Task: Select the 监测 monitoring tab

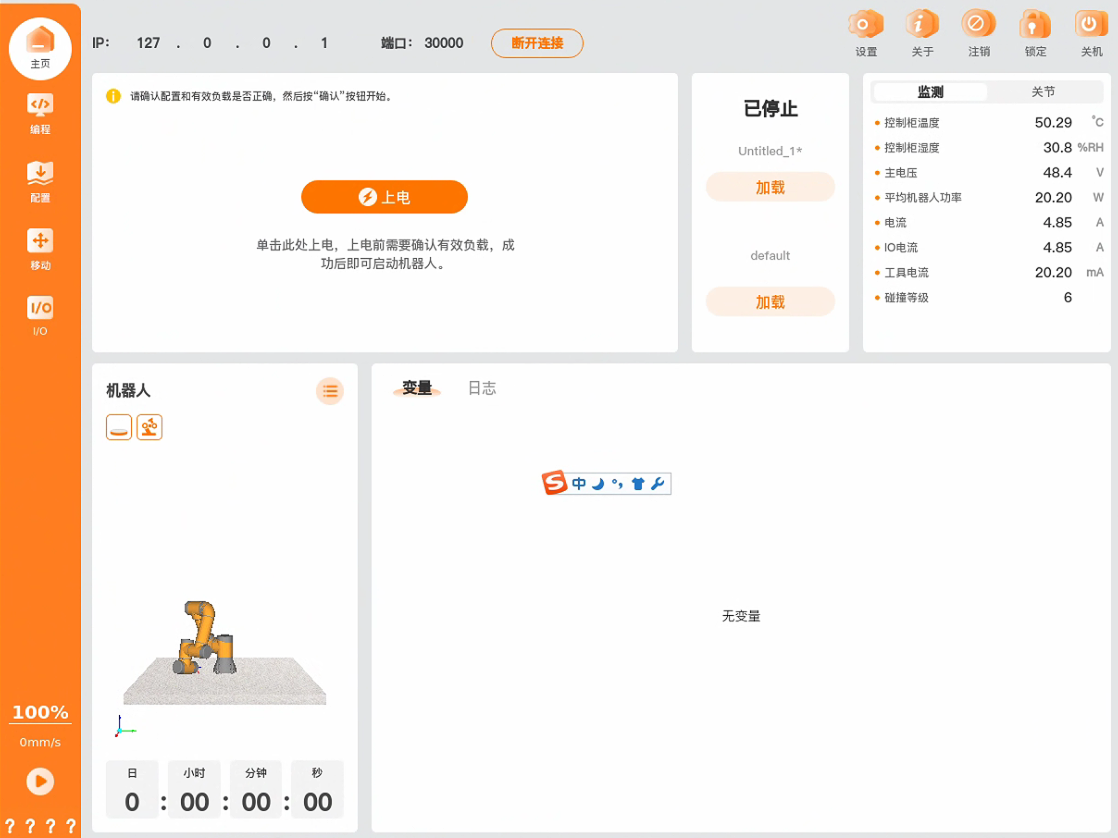Action: click(930, 92)
